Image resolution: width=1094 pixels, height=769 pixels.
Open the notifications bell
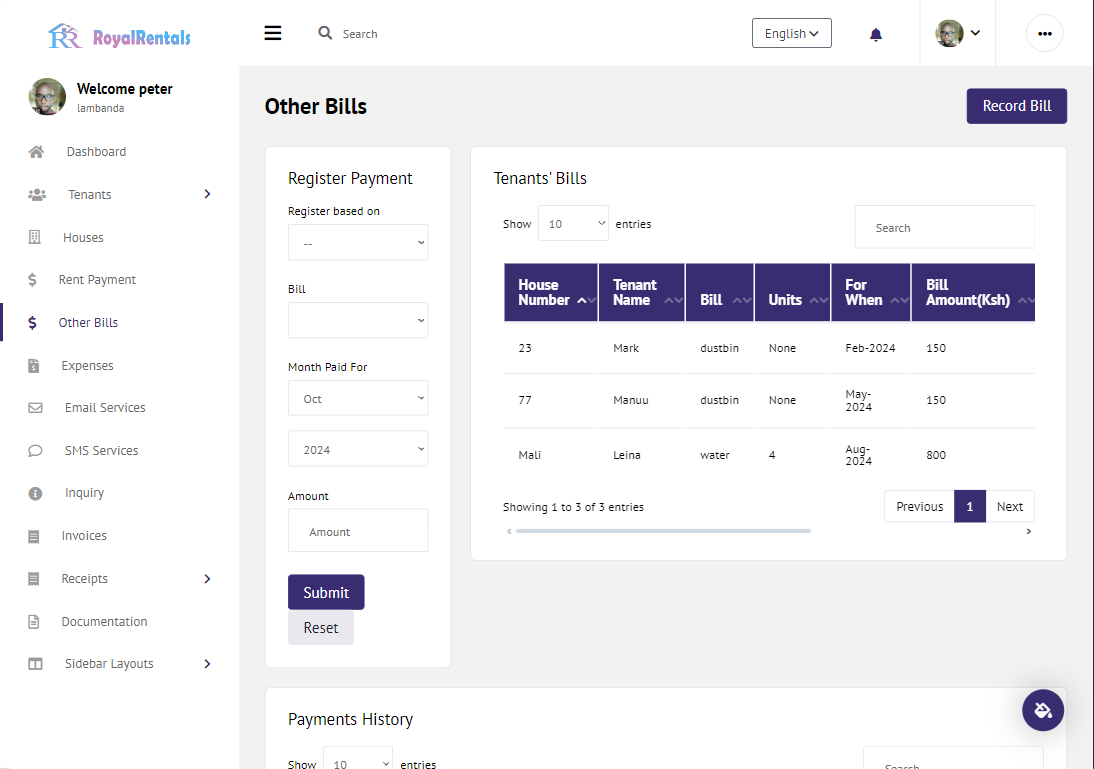tap(876, 34)
